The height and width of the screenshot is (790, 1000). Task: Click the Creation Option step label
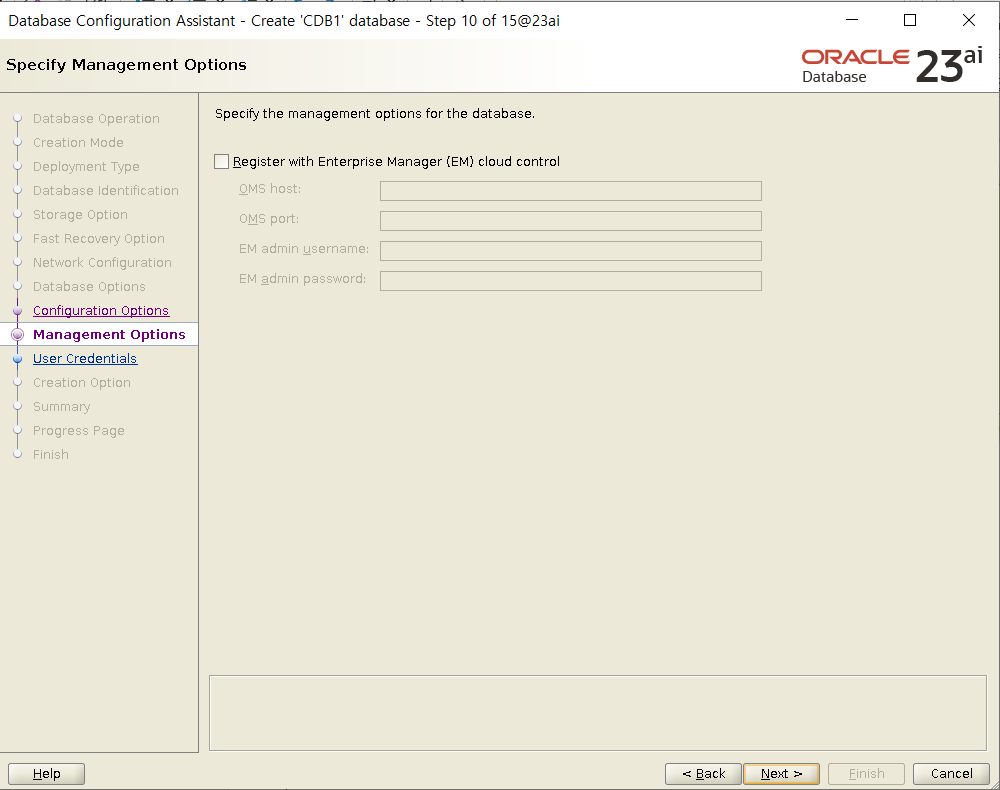point(82,383)
